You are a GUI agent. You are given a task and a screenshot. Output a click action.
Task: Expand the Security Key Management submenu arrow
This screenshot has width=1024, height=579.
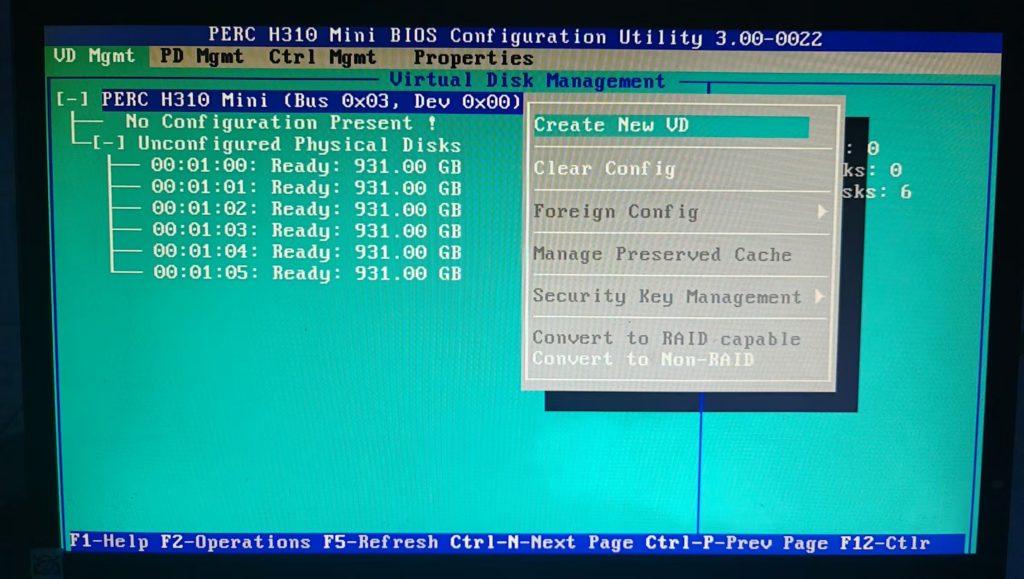[x=819, y=297]
